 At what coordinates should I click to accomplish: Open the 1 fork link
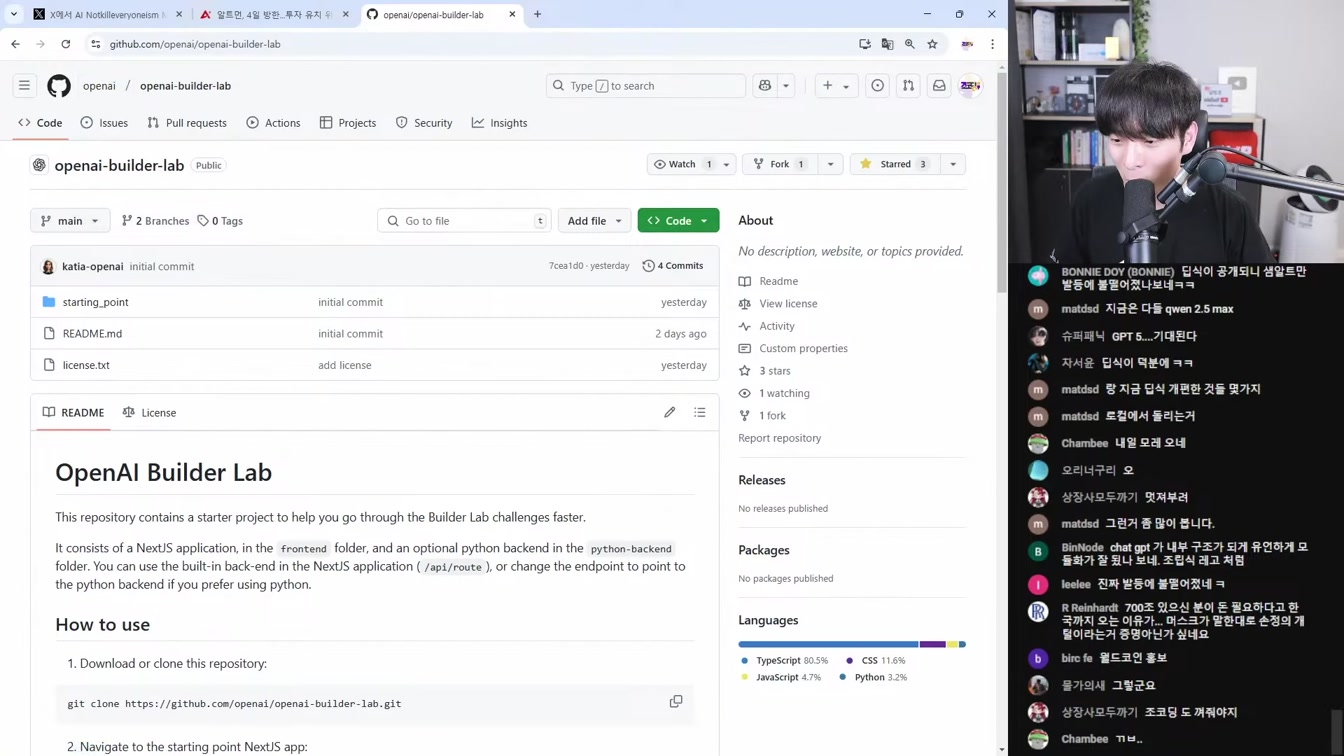[772, 416]
